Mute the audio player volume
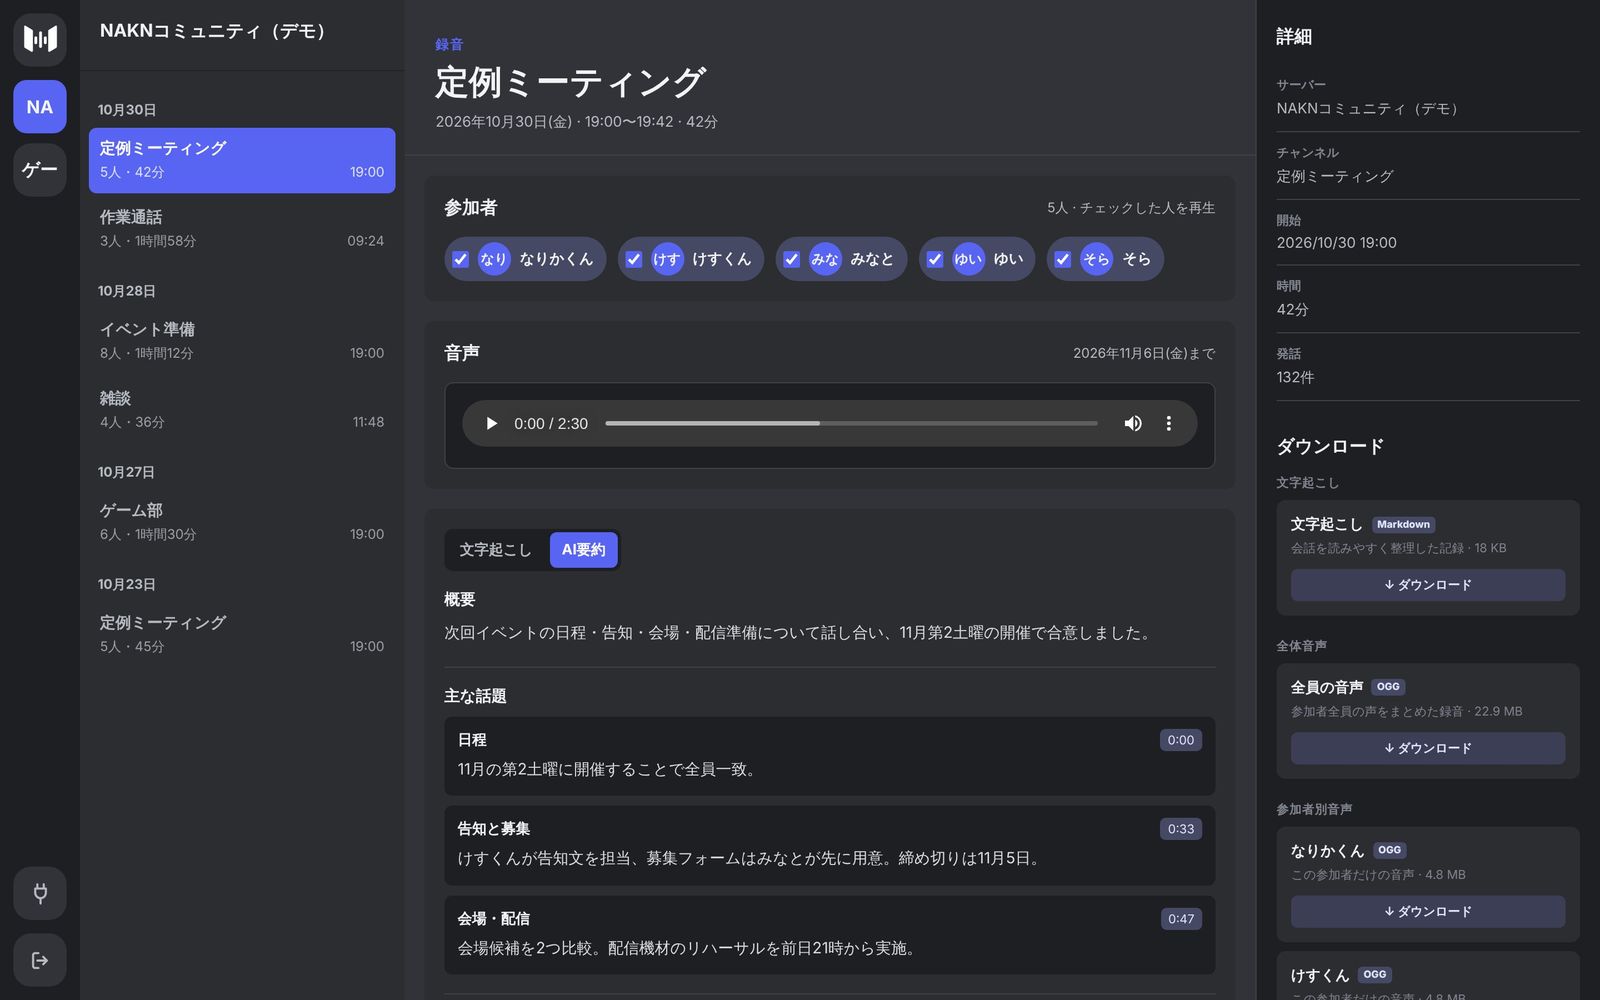The width and height of the screenshot is (1600, 1000). pyautogui.click(x=1133, y=424)
